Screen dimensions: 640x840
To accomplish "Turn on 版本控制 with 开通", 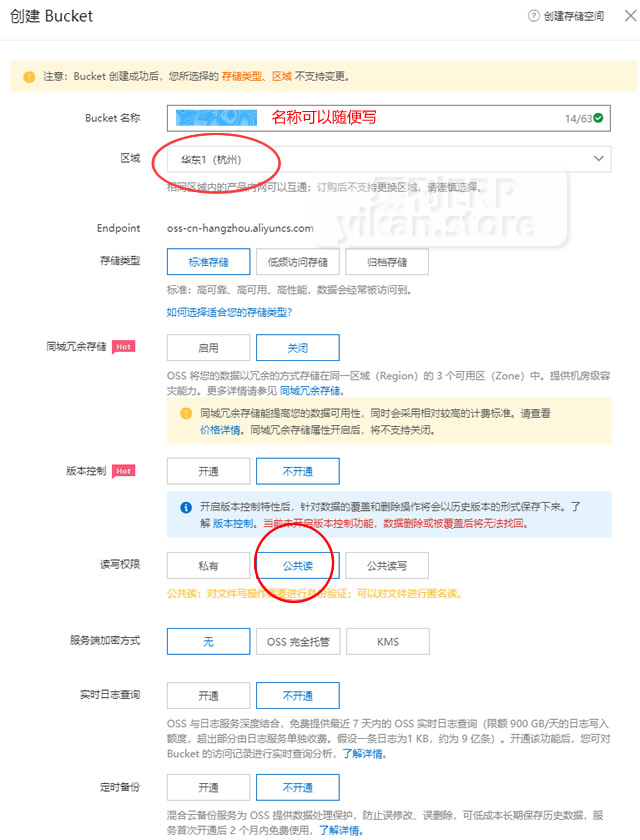I will click(208, 471).
